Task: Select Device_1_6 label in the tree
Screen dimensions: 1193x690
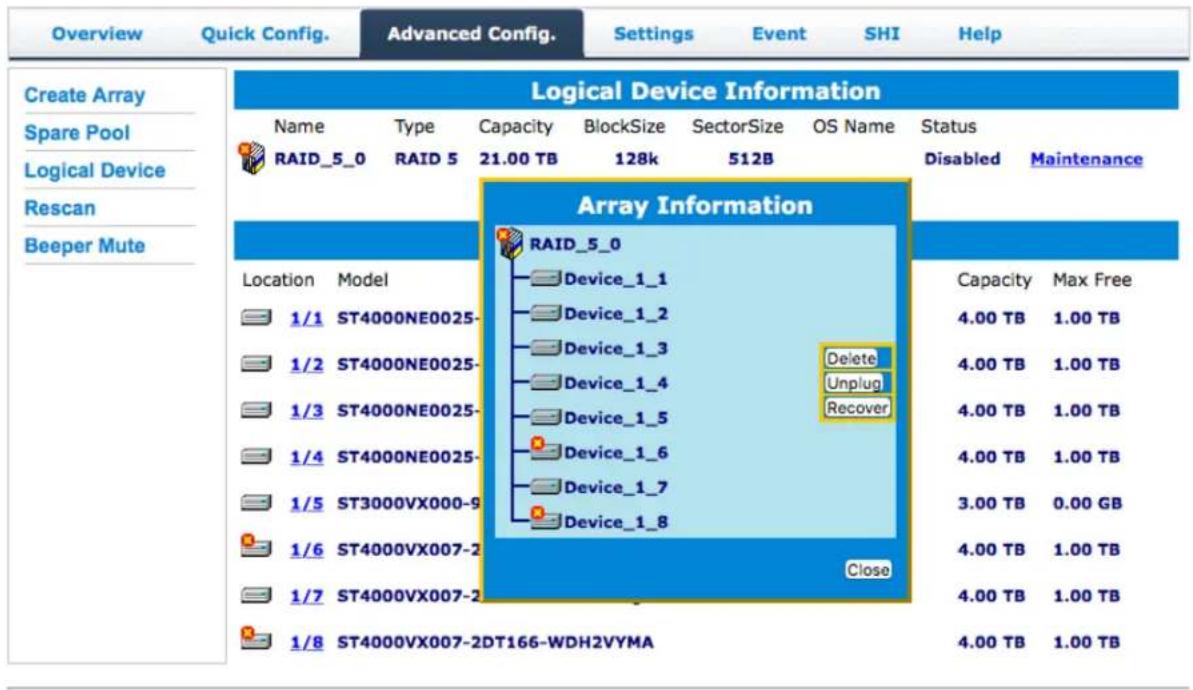Action: tap(616, 453)
